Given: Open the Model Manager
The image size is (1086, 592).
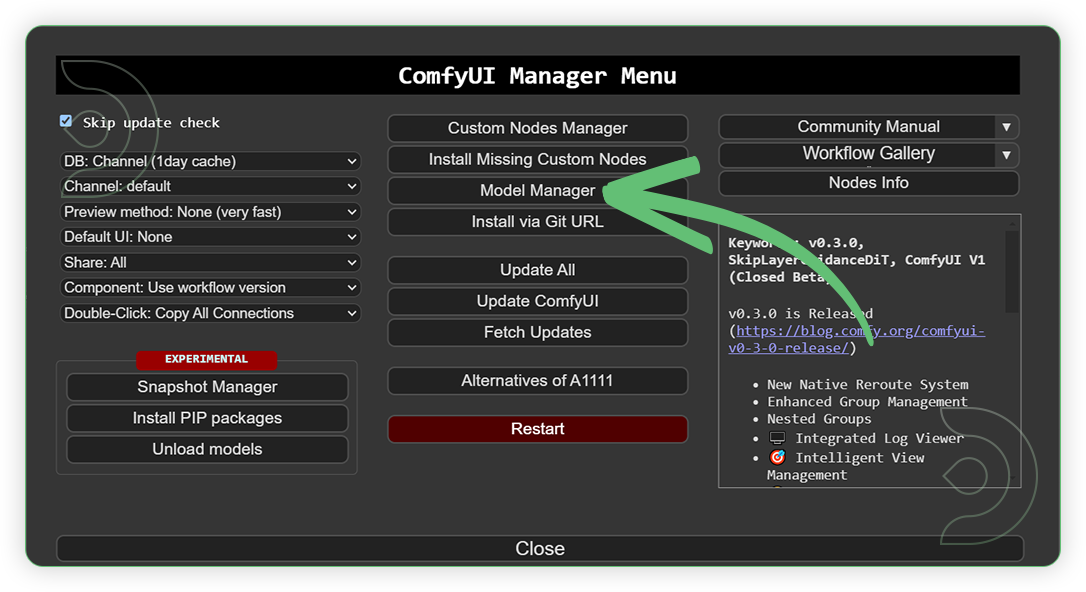Looking at the screenshot, I should pos(537,190).
